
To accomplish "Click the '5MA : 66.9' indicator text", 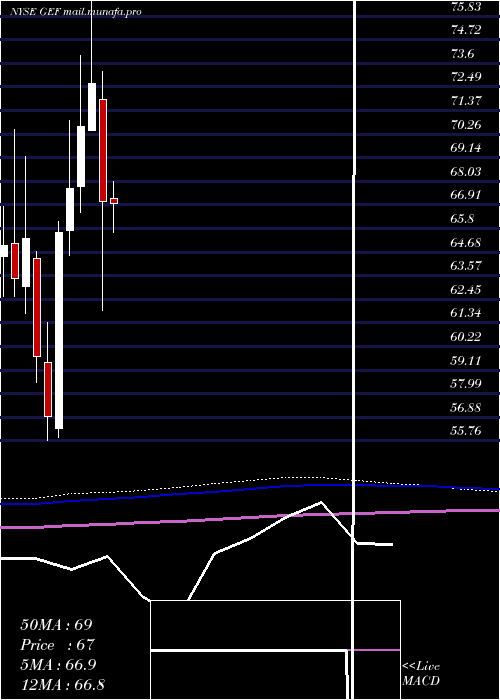I will pyautogui.click(x=59, y=665).
